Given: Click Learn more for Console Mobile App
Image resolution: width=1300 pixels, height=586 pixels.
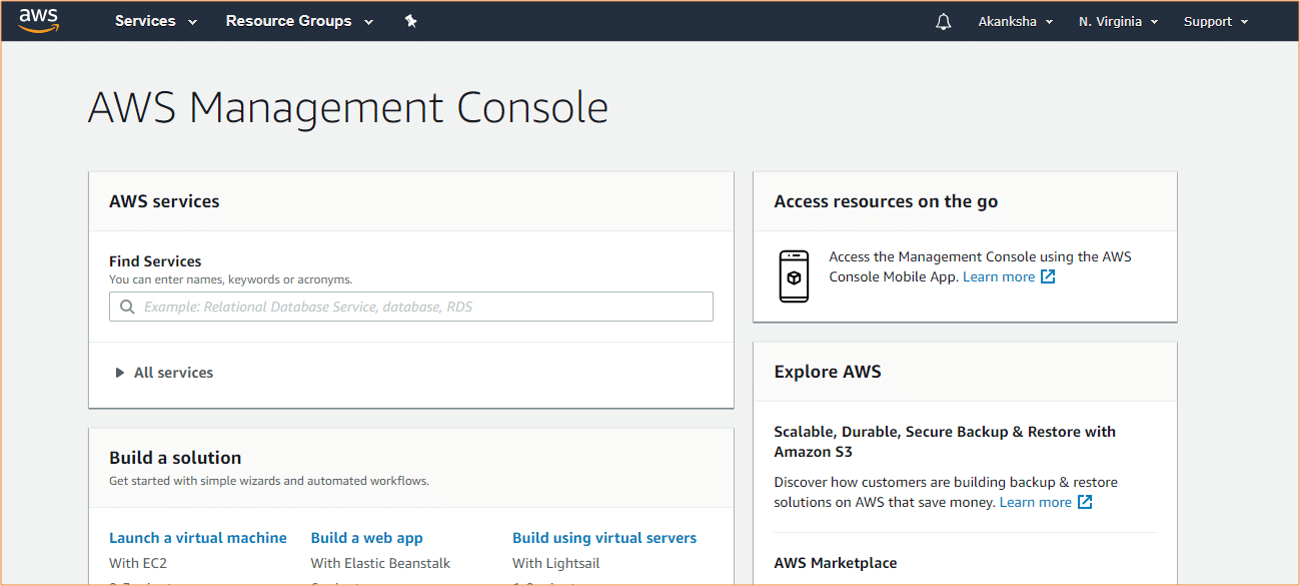Looking at the screenshot, I should click(998, 277).
